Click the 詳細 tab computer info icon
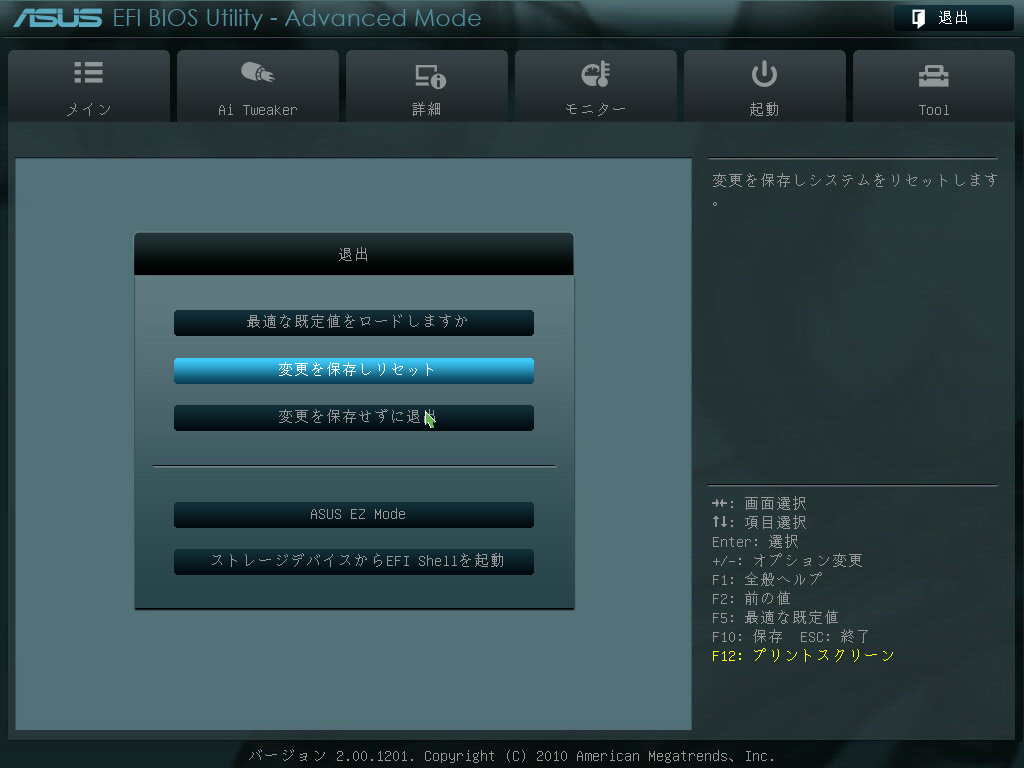This screenshot has width=1024, height=768. (430, 76)
